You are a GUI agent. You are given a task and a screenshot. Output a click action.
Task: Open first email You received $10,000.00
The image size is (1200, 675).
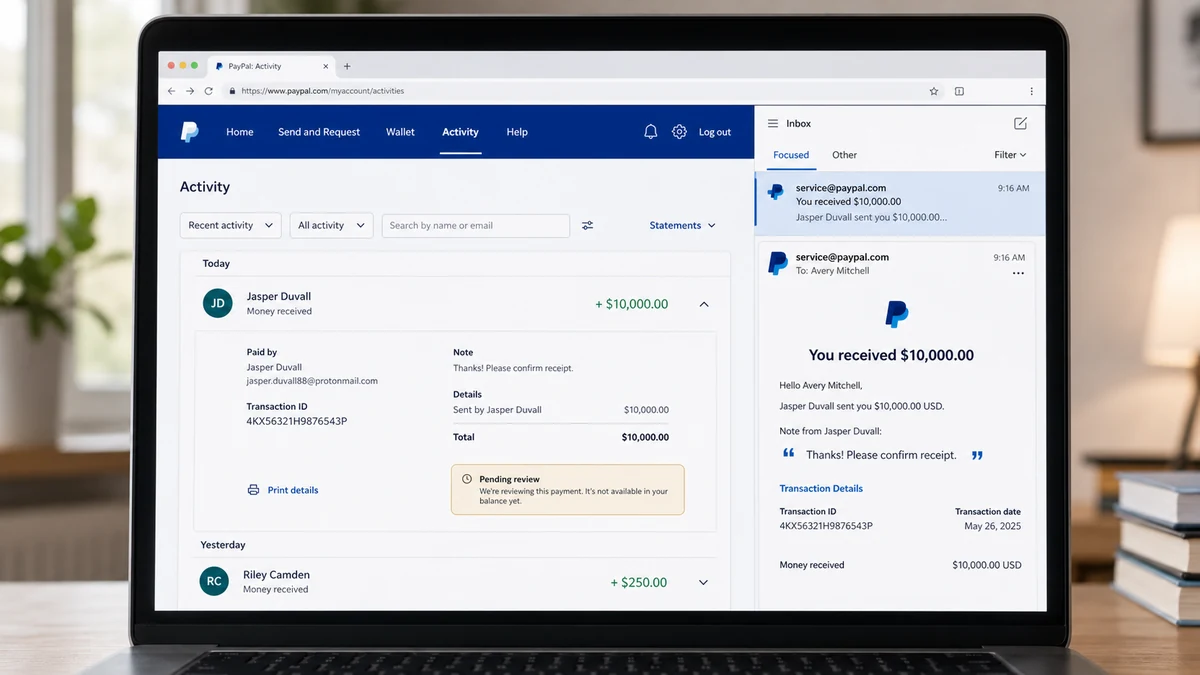pos(900,202)
